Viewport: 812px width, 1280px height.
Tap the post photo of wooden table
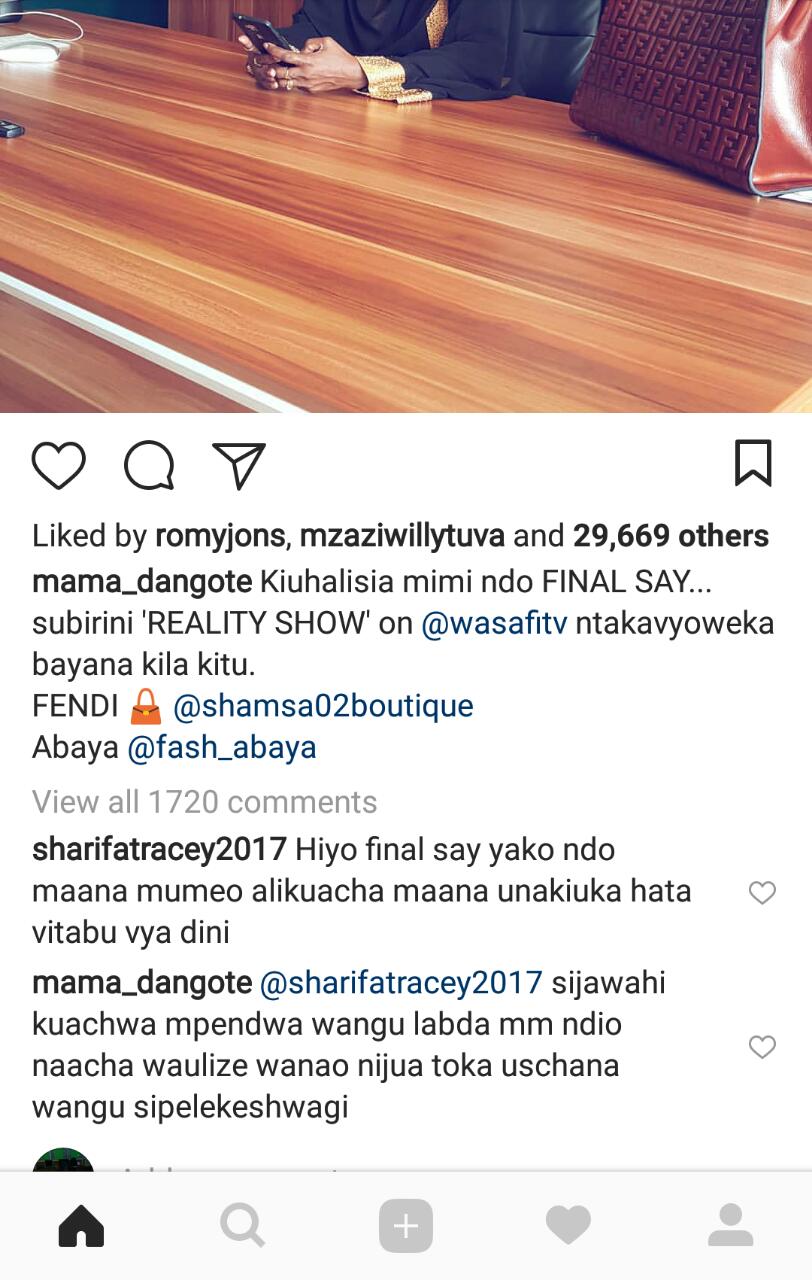tap(406, 206)
